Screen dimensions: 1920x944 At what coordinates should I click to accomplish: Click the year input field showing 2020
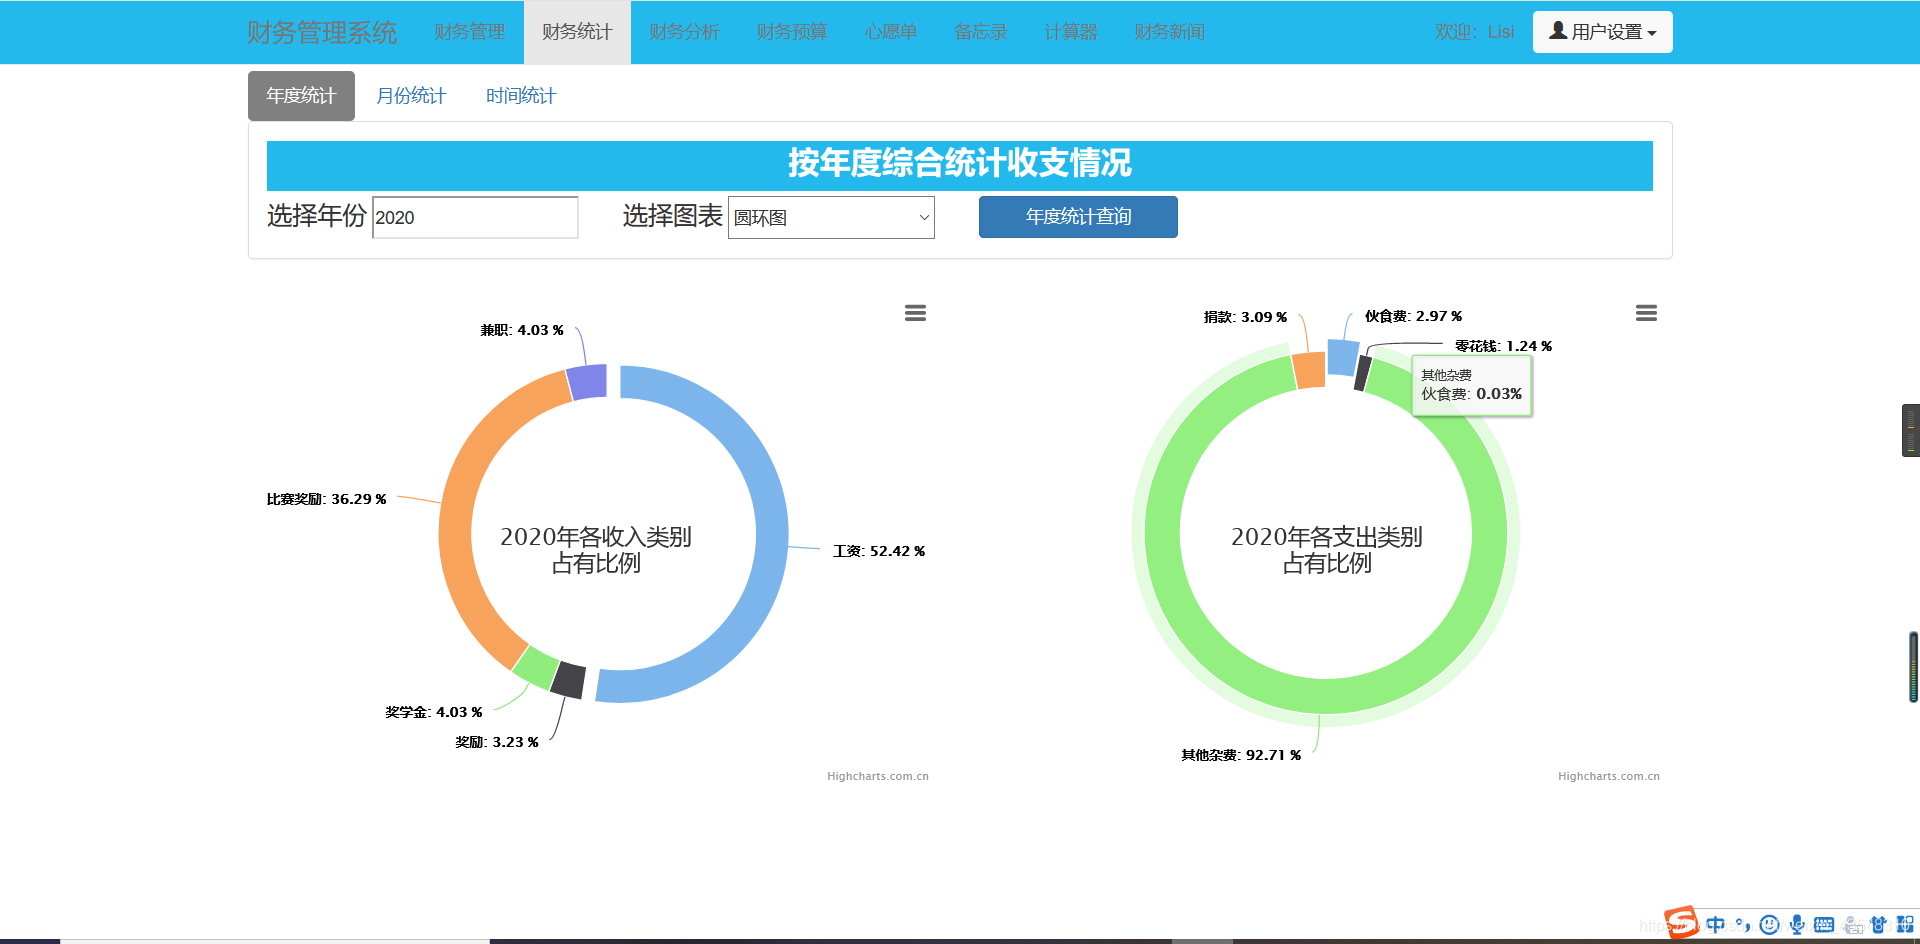475,217
